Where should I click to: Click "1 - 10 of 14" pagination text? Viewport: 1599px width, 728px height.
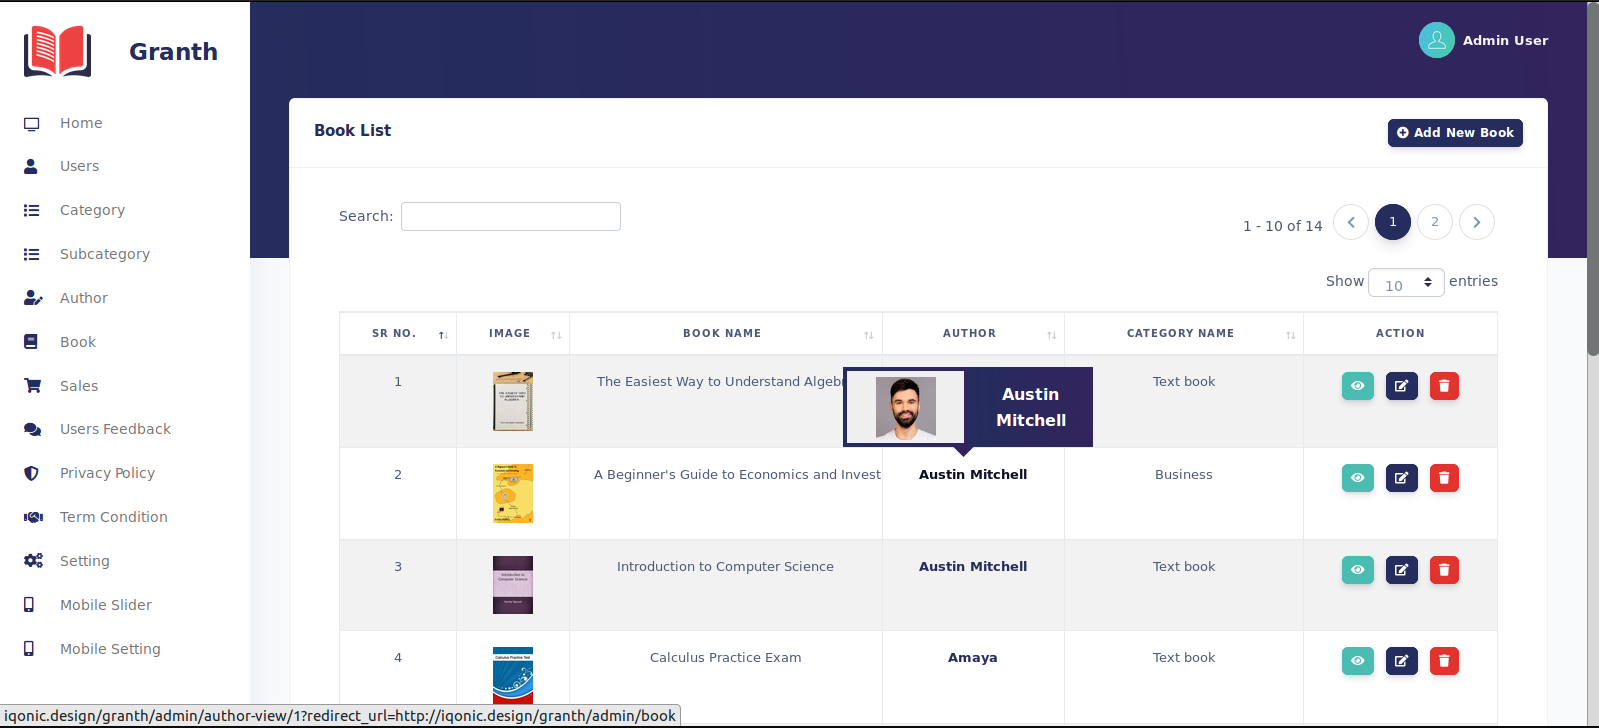coord(1282,226)
